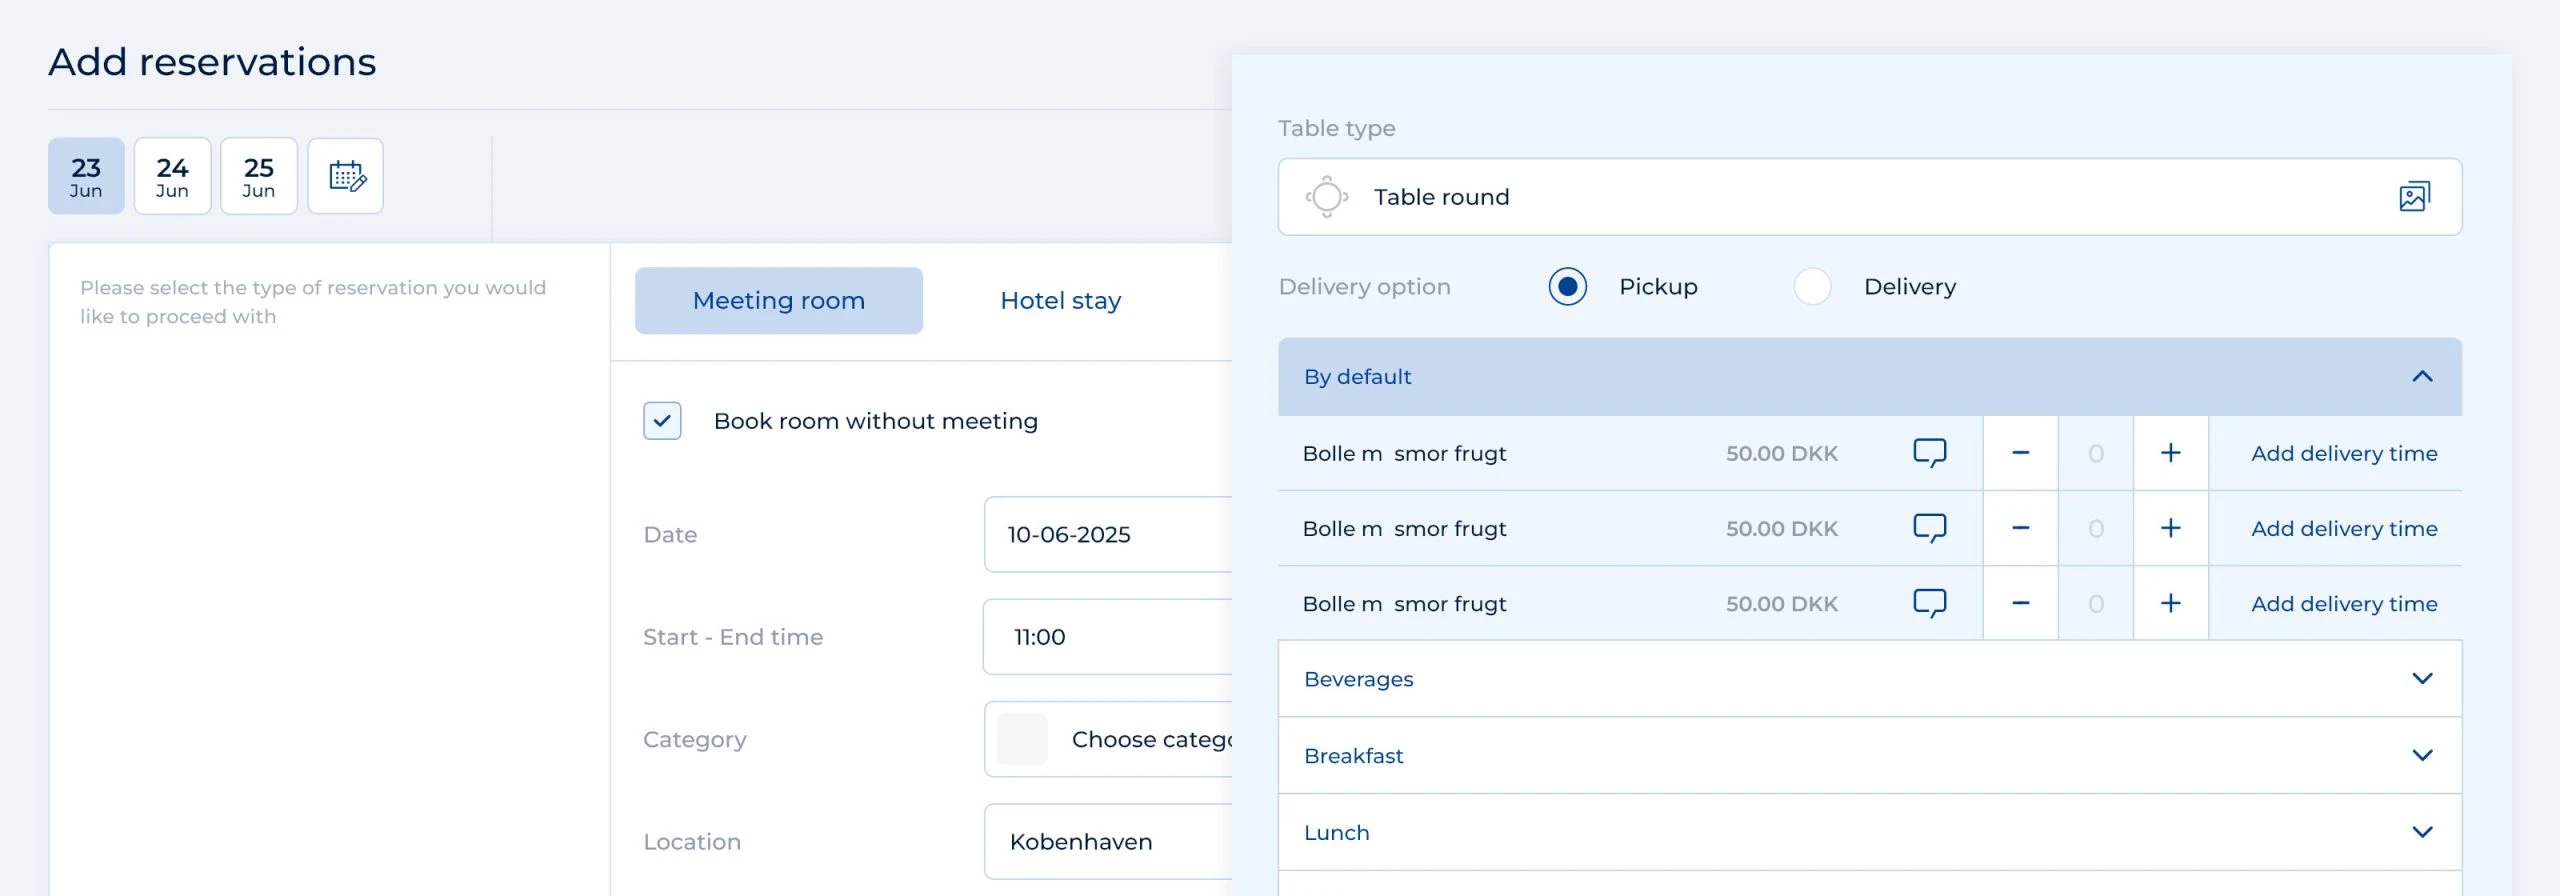Click Add delivery time in second item row
The width and height of the screenshot is (2560, 896).
pos(2344,528)
